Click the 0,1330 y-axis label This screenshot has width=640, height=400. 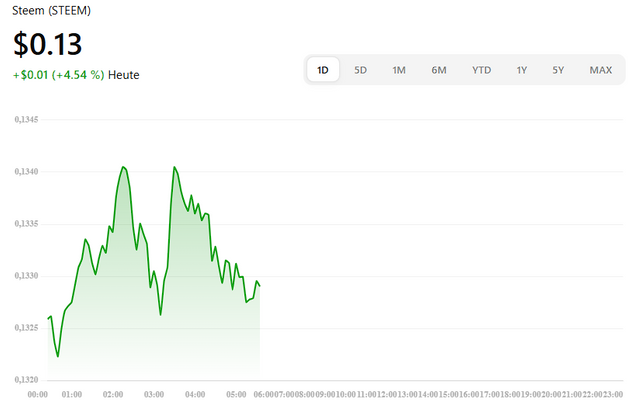point(26,276)
